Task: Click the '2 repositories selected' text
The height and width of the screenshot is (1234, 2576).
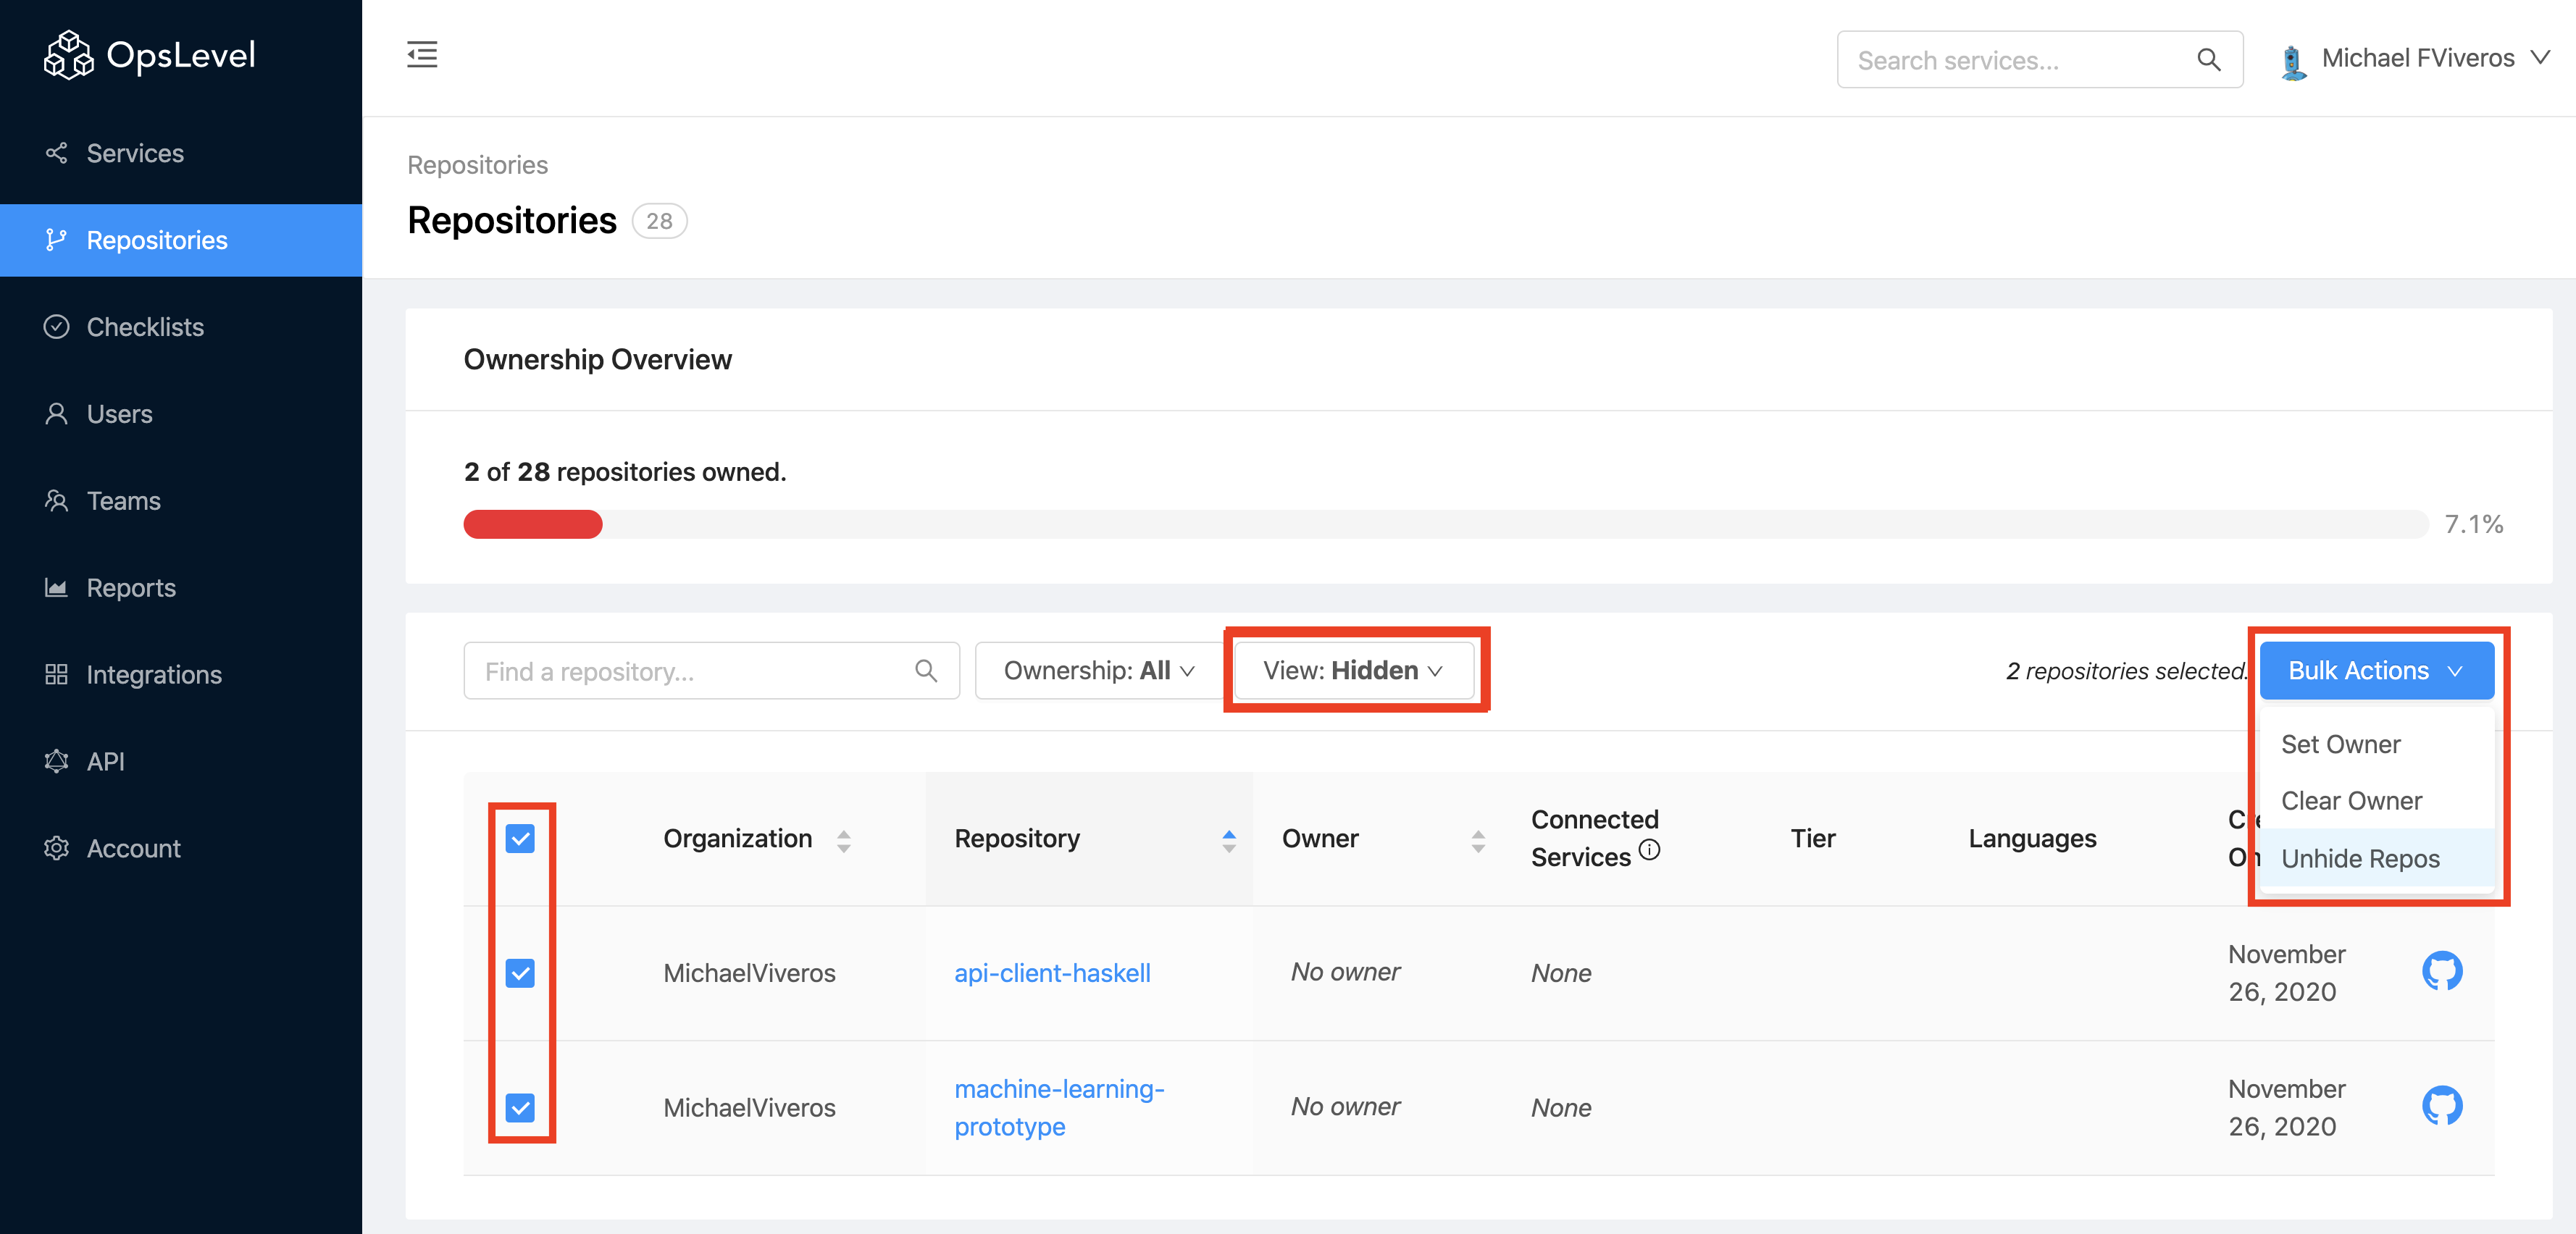Action: pos(2126,671)
